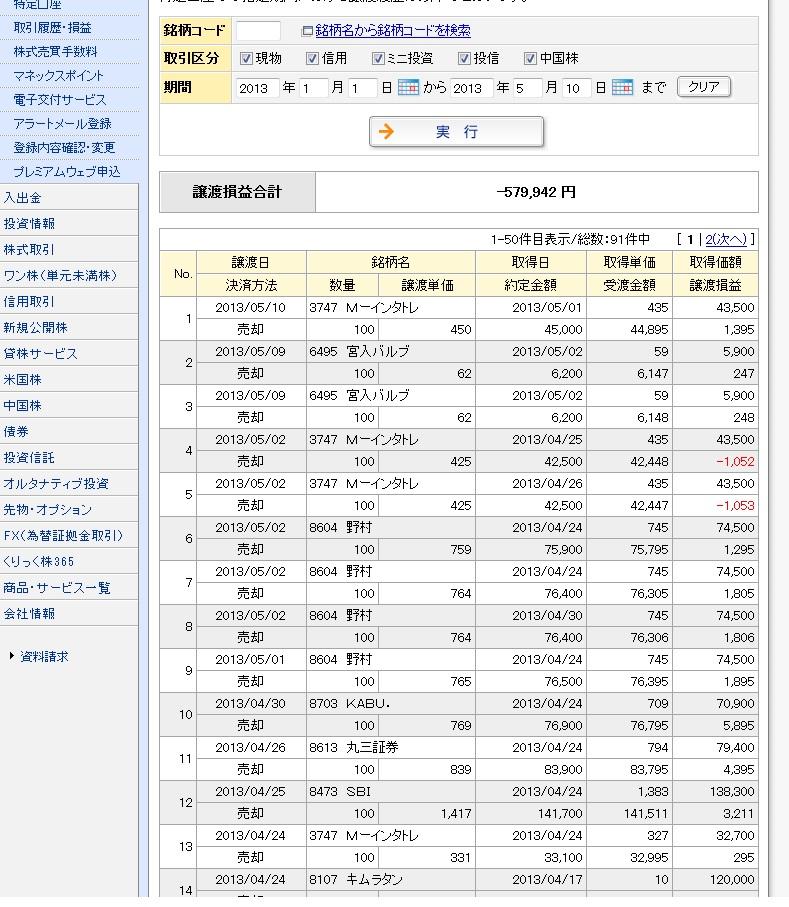Click the small icon before 銘柄名から銘柄コードを検索
Viewport: 789px width, 907px height.
(307, 31)
